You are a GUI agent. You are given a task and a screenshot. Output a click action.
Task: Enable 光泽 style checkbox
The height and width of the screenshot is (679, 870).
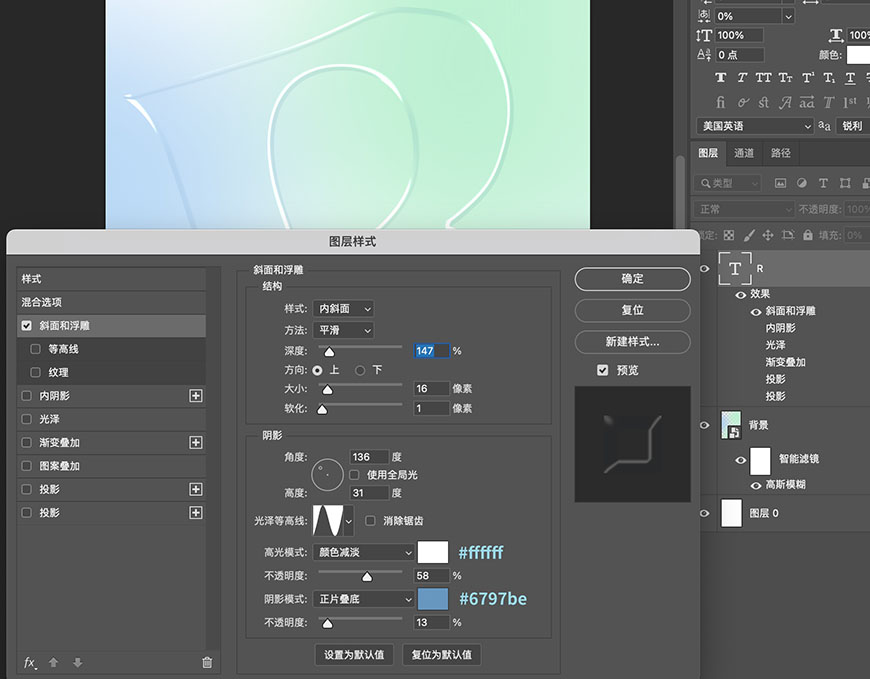tap(27, 419)
